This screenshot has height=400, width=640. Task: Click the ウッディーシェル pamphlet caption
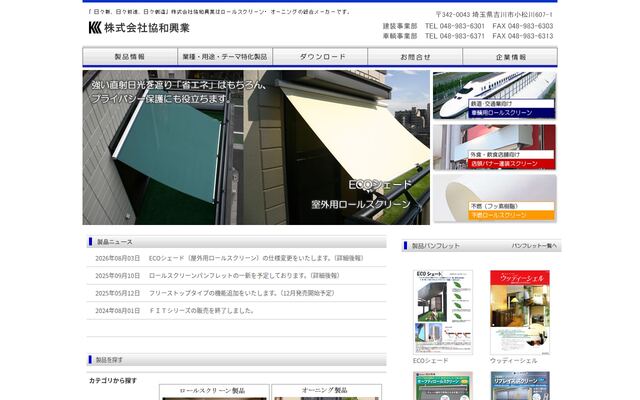(513, 361)
